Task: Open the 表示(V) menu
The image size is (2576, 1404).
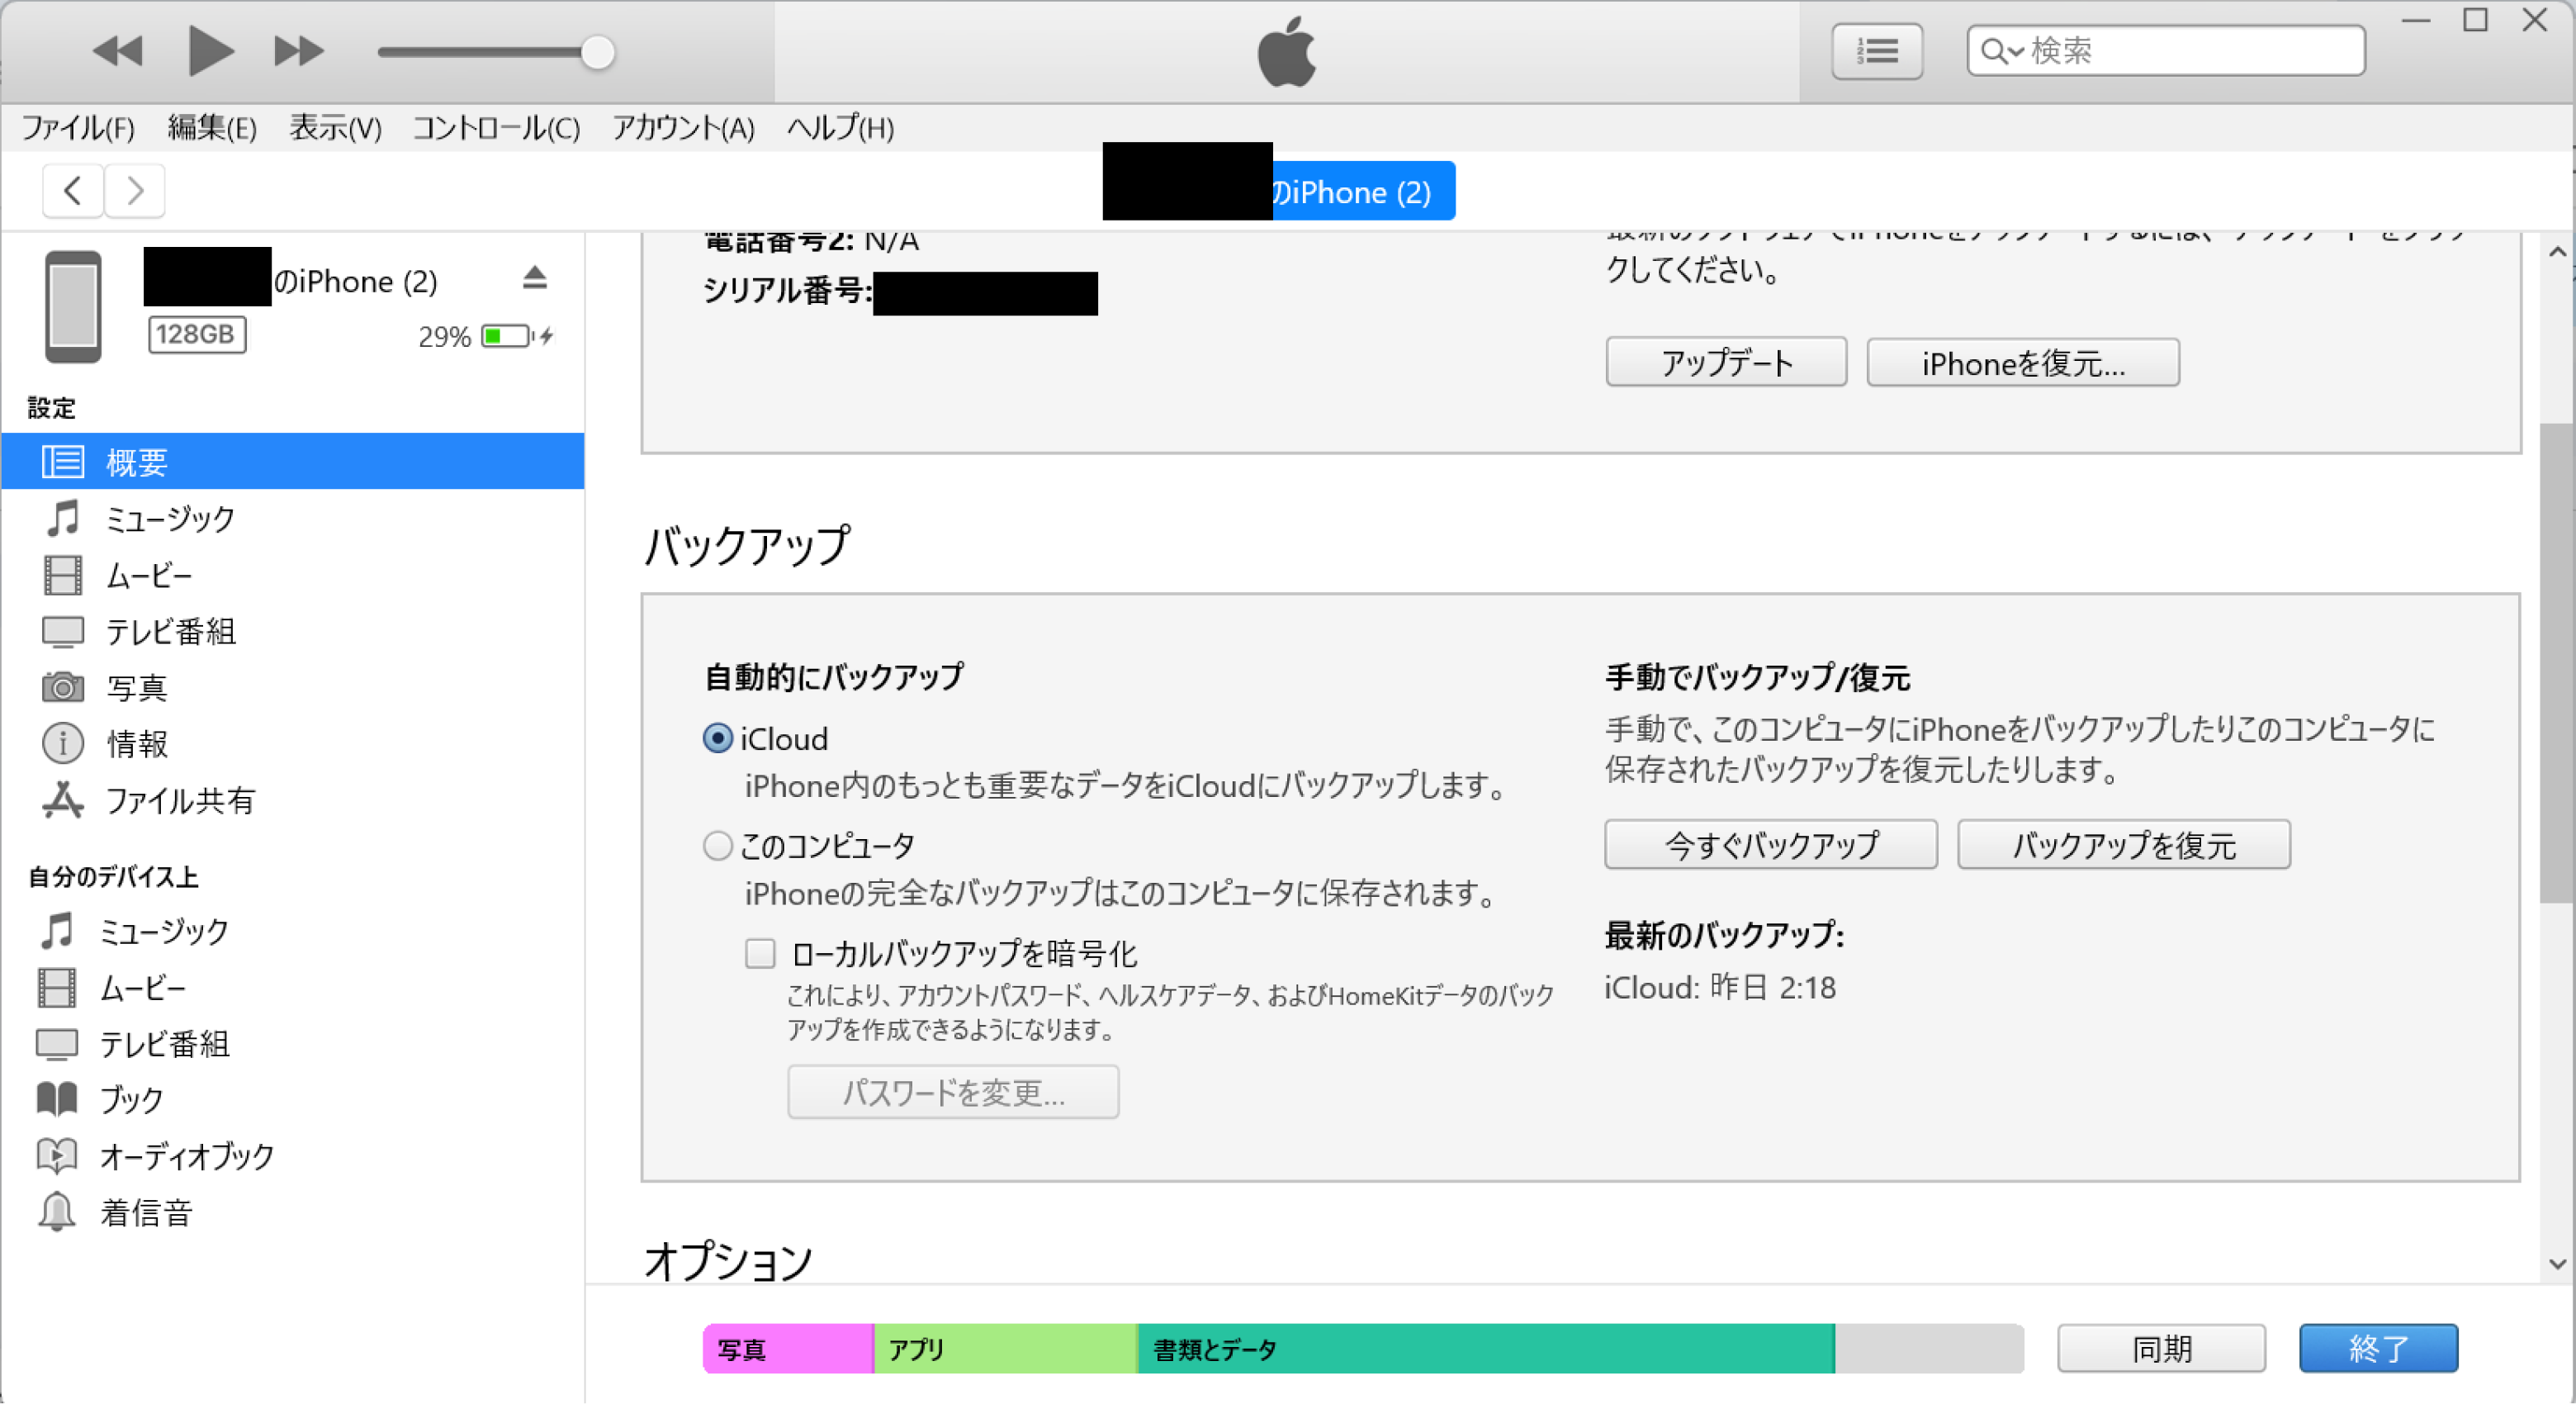Action: click(335, 128)
